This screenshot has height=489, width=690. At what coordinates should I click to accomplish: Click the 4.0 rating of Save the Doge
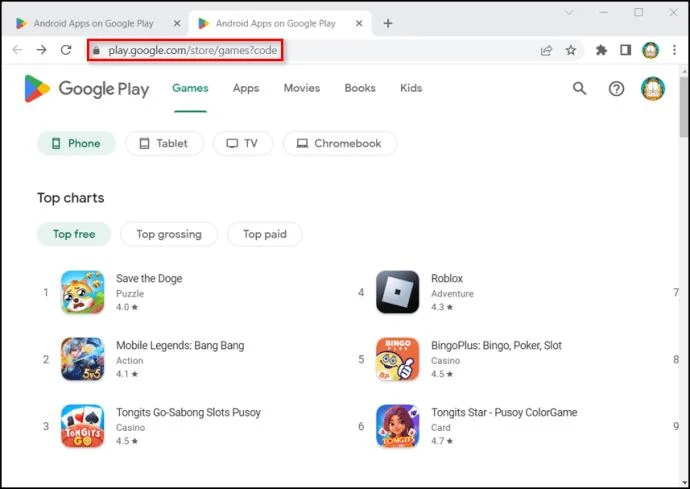point(127,307)
